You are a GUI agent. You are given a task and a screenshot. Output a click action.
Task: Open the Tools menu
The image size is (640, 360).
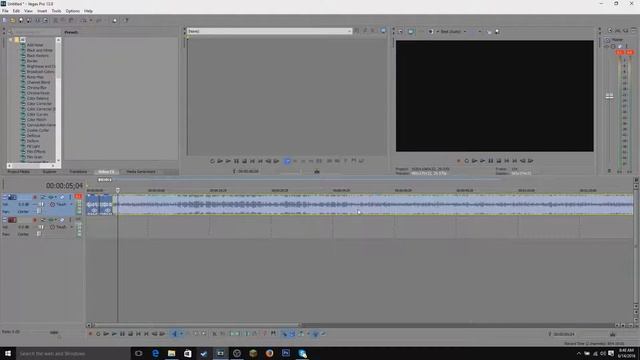point(56,11)
